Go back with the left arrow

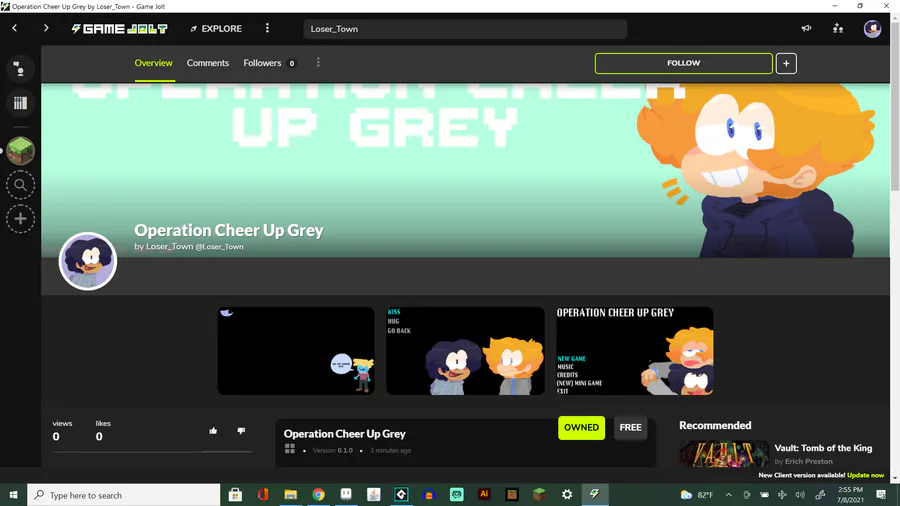click(14, 28)
